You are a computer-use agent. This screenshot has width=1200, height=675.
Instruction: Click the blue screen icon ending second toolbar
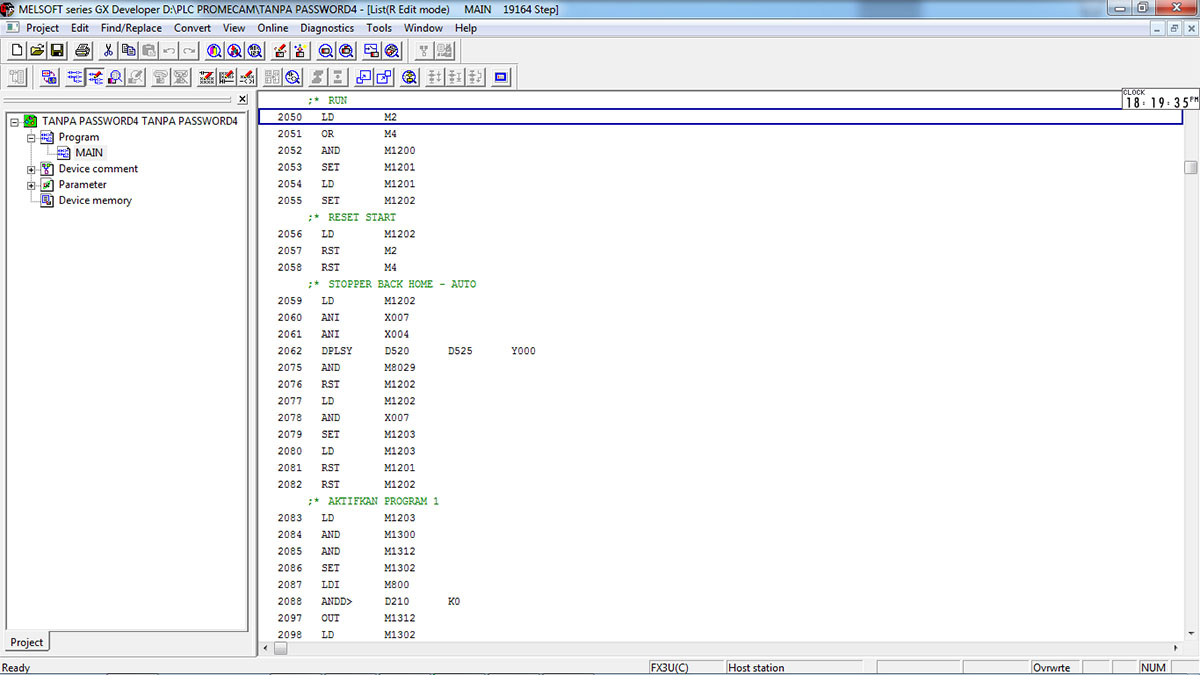502,77
